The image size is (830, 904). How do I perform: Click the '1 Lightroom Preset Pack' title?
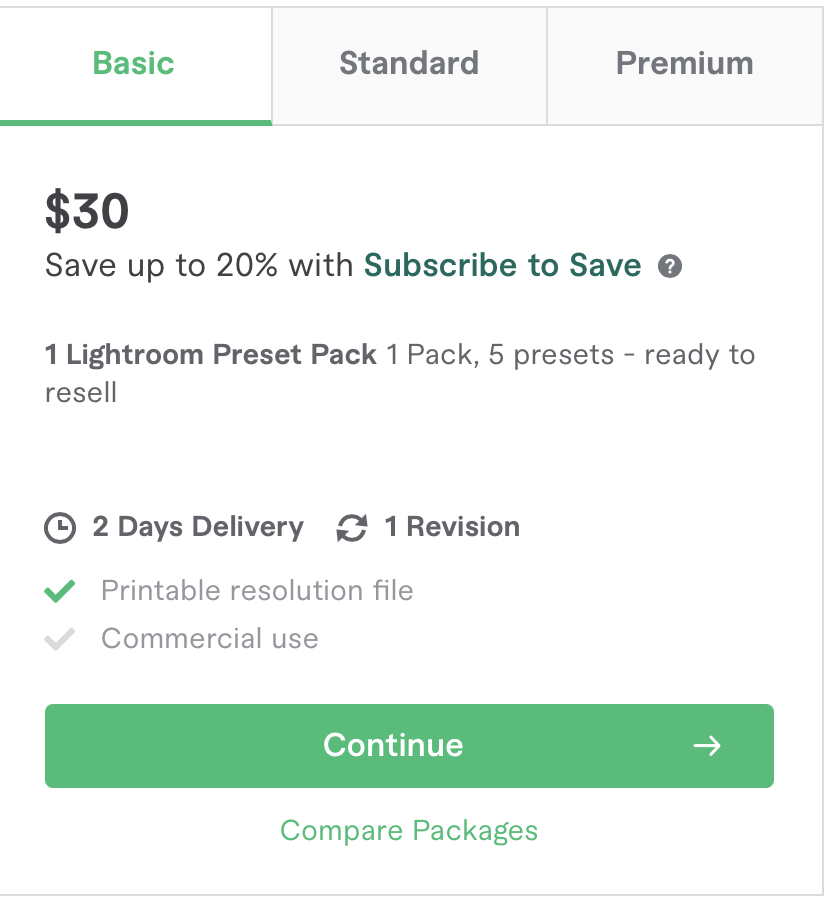(x=211, y=355)
